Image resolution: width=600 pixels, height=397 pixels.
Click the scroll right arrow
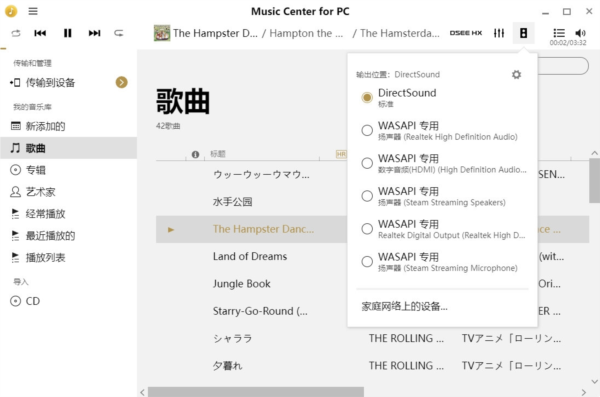tap(584, 392)
